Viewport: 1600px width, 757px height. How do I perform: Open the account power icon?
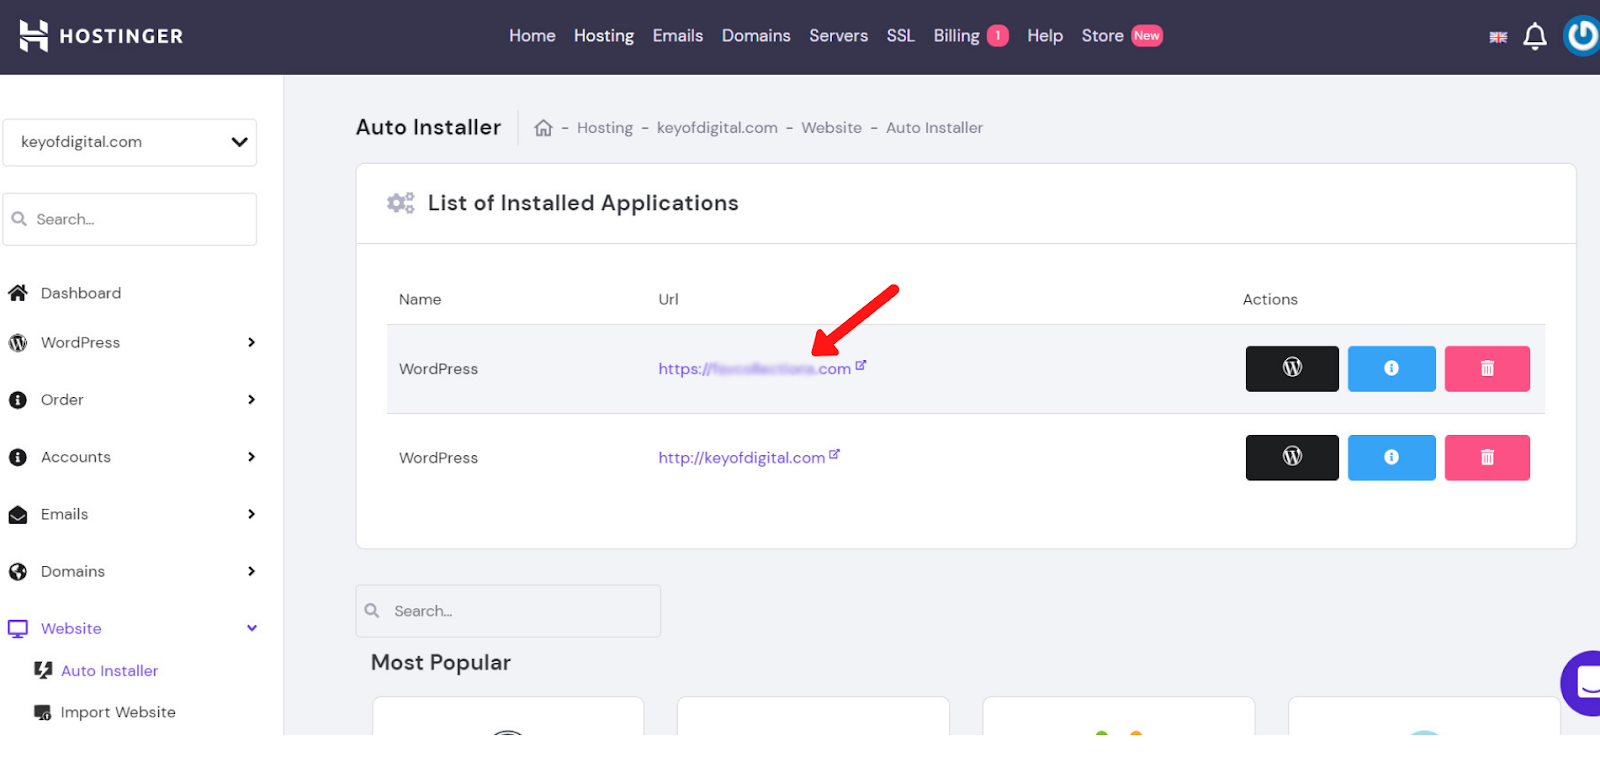click(1582, 36)
